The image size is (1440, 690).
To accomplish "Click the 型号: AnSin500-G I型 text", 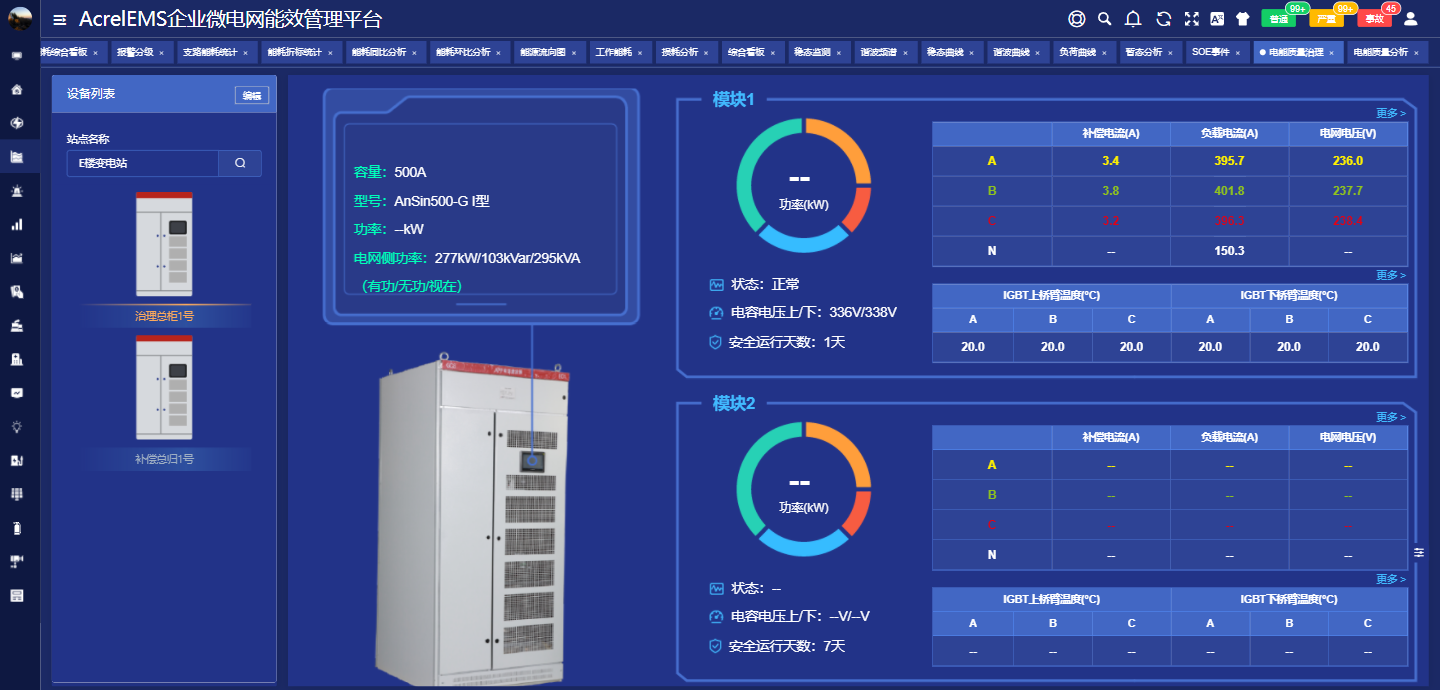I will coord(421,201).
